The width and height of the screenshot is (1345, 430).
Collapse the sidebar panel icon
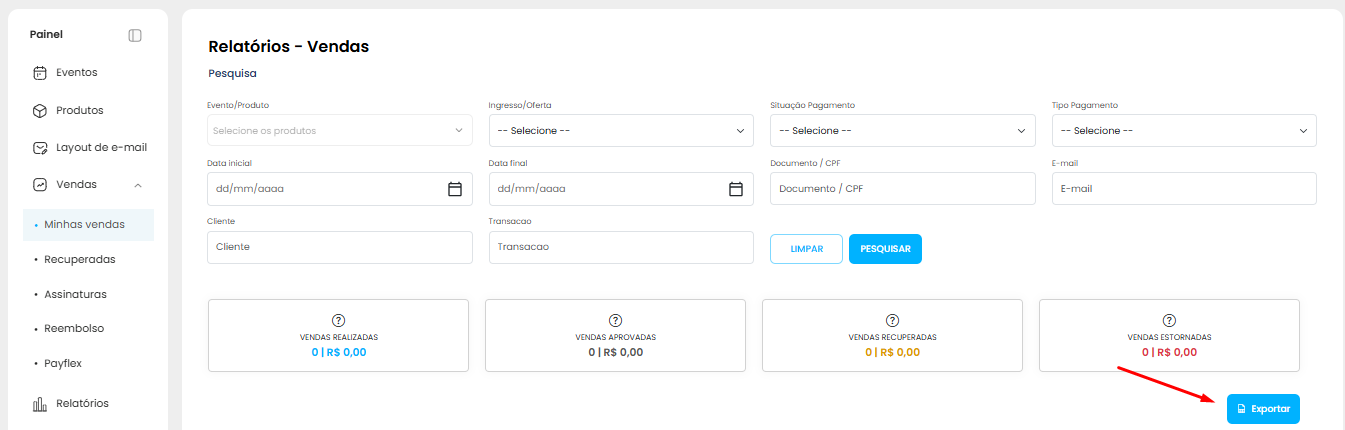tap(135, 35)
